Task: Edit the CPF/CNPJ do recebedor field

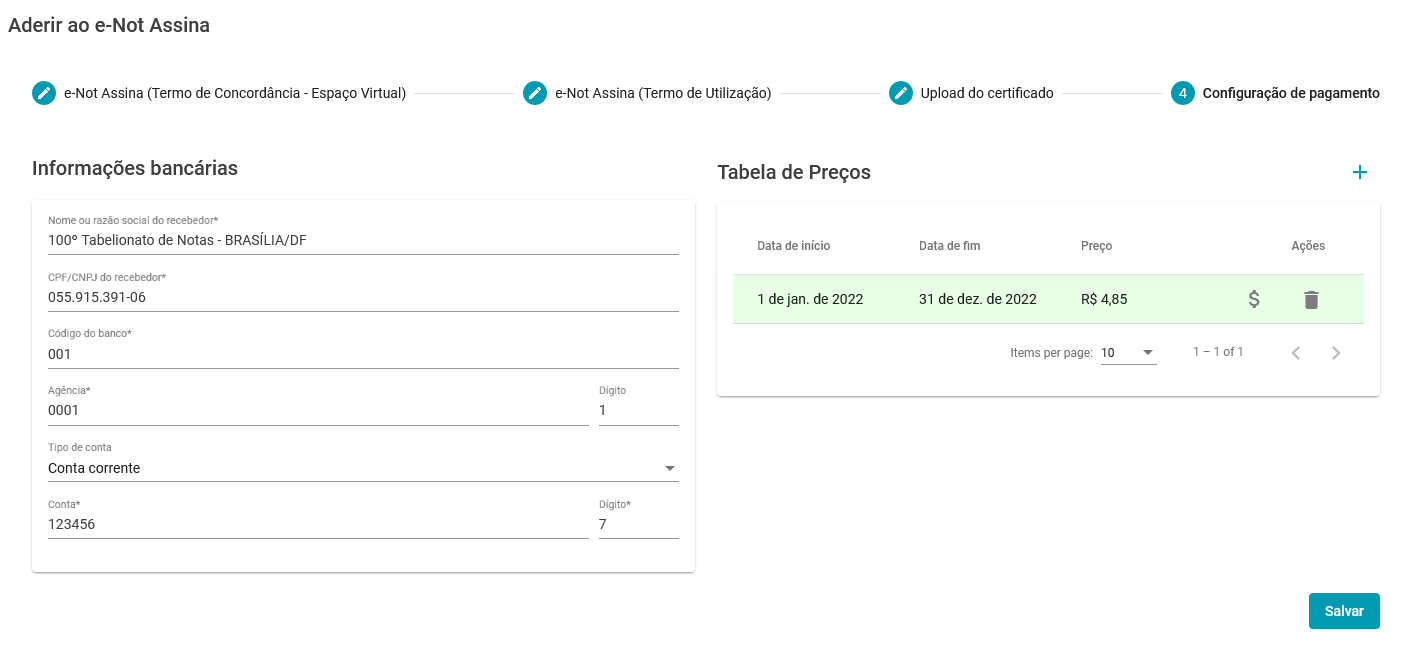Action: pyautogui.click(x=363, y=297)
